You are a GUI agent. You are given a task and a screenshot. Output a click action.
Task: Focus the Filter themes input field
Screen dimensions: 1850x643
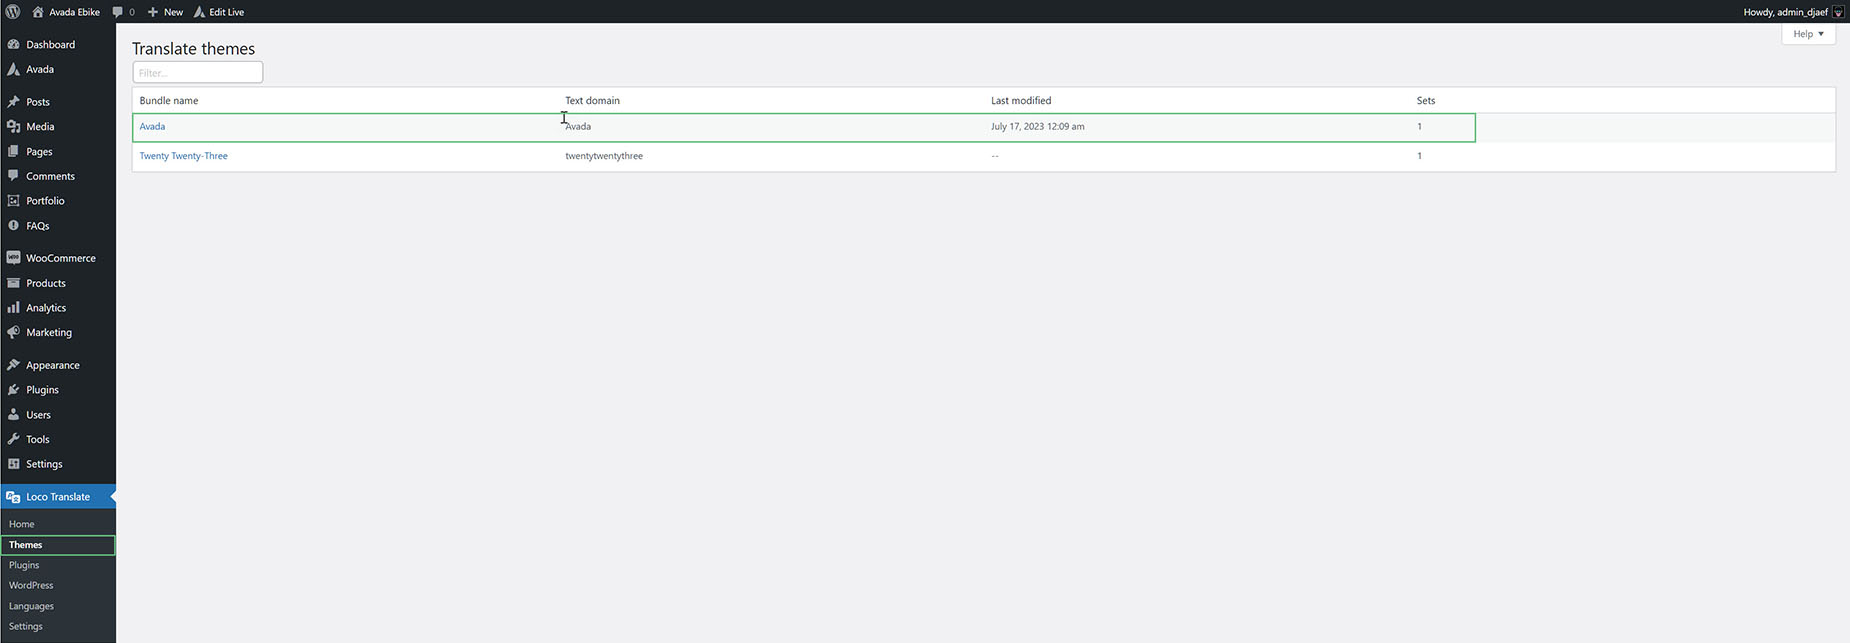[198, 72]
